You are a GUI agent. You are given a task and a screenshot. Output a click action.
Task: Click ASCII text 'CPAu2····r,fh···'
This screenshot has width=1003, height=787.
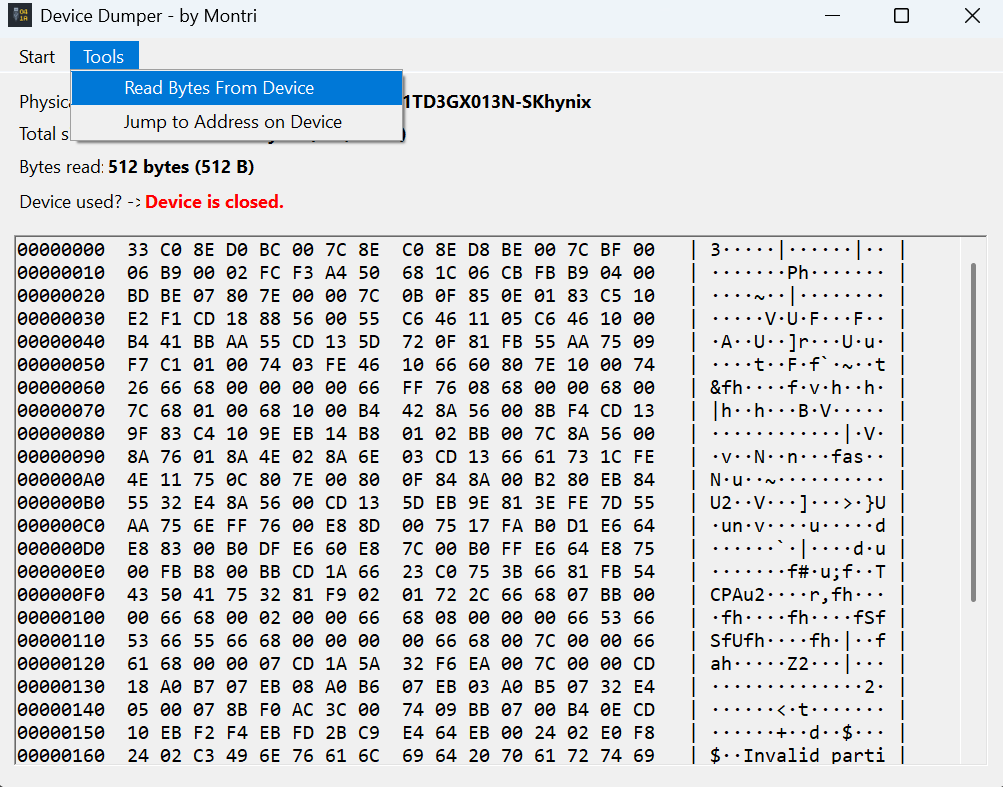coord(798,595)
